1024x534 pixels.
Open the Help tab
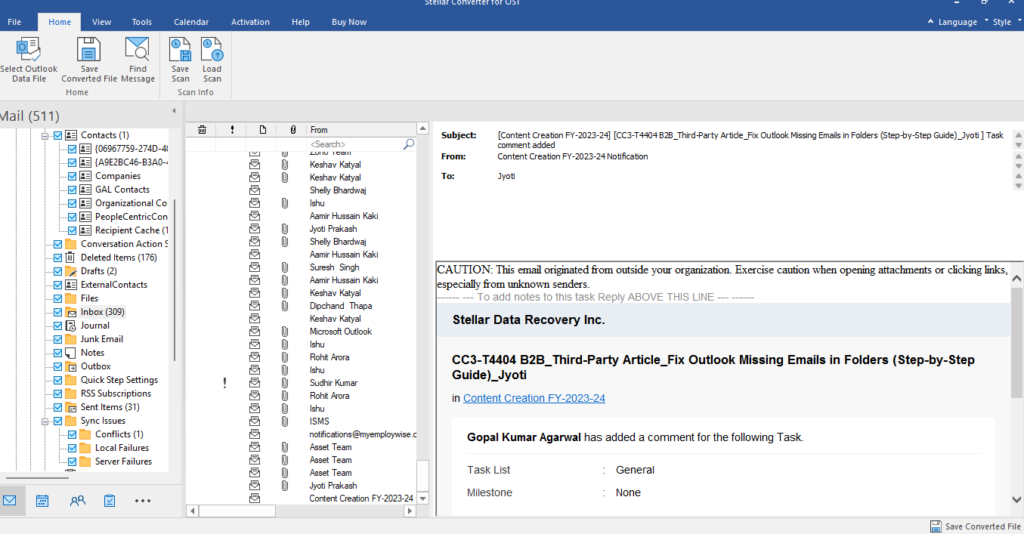point(300,22)
